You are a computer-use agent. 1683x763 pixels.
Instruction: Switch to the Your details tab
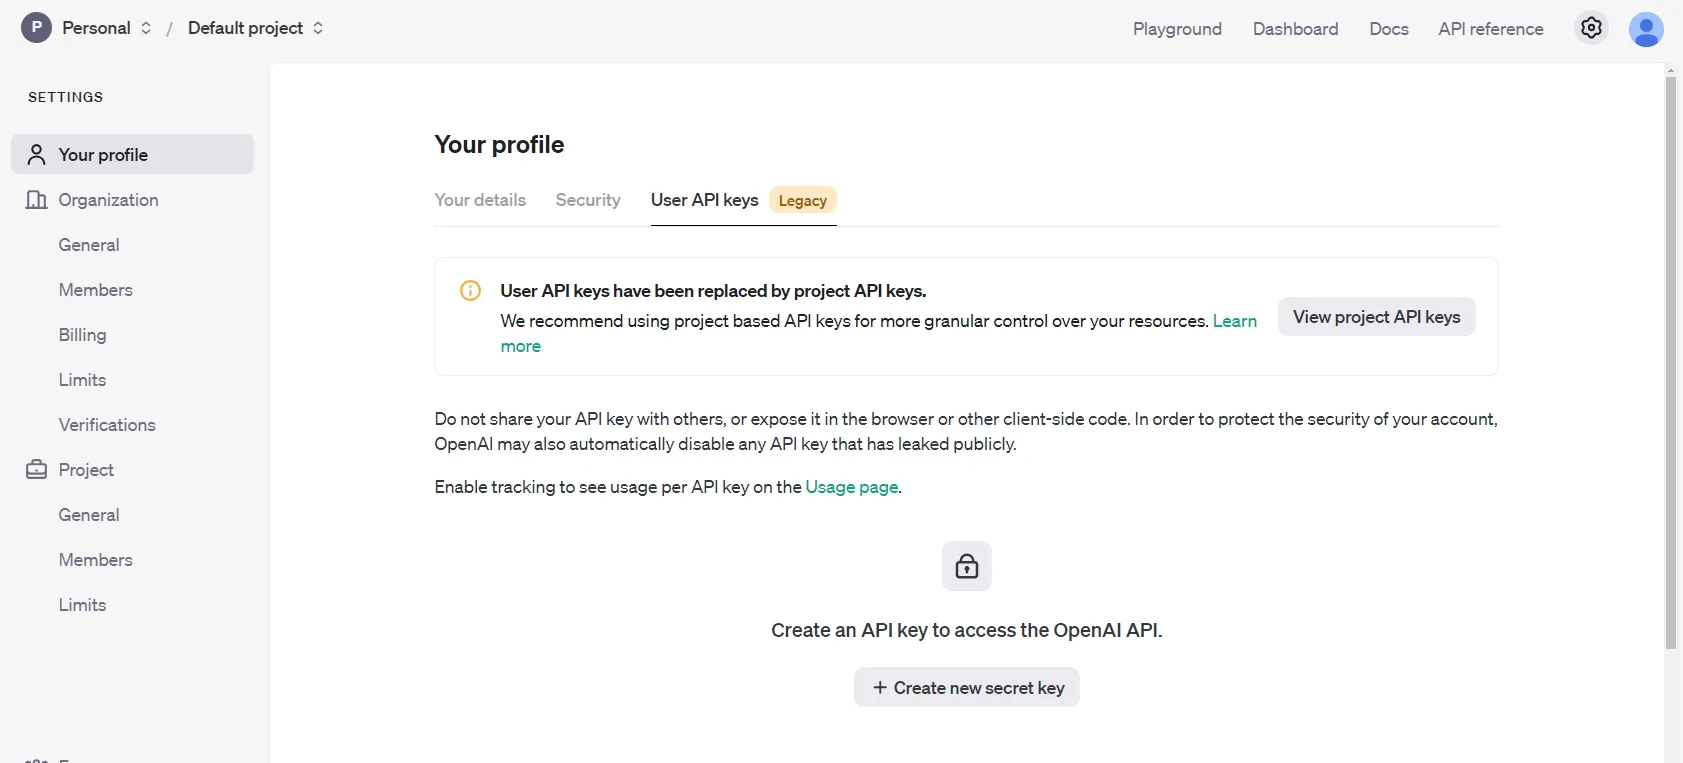click(480, 200)
